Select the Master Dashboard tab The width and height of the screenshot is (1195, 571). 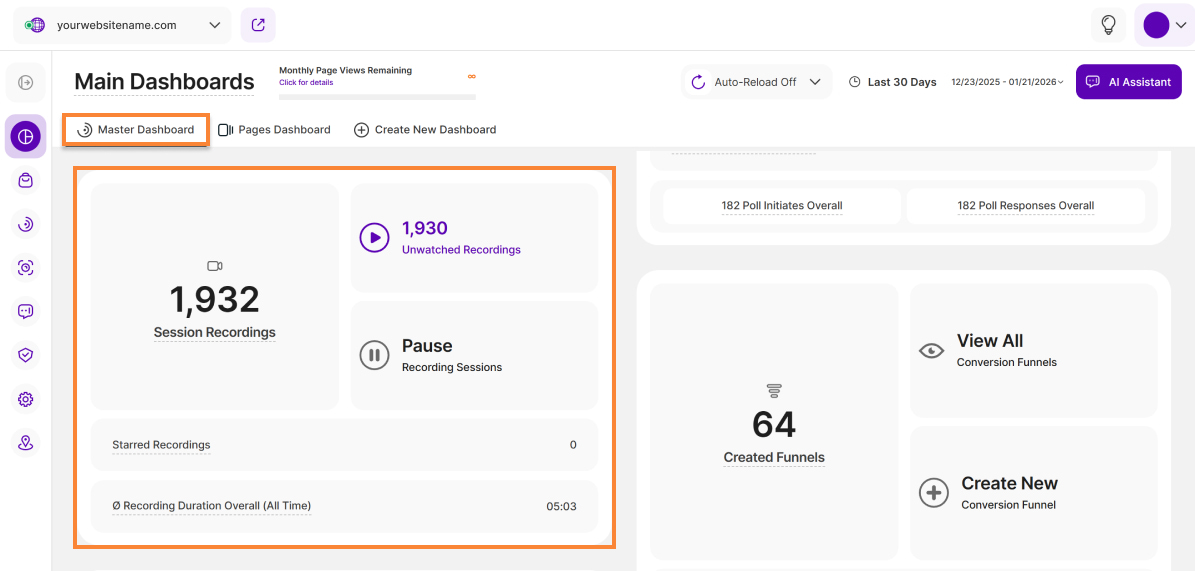(136, 130)
